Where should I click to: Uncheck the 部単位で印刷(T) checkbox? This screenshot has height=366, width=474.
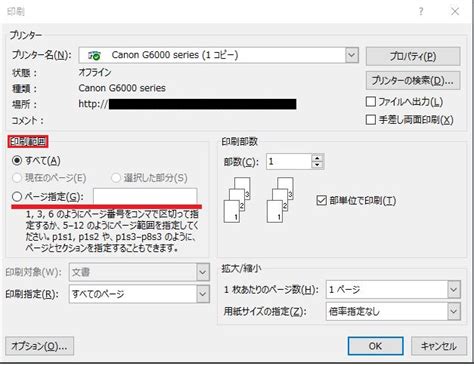click(321, 201)
